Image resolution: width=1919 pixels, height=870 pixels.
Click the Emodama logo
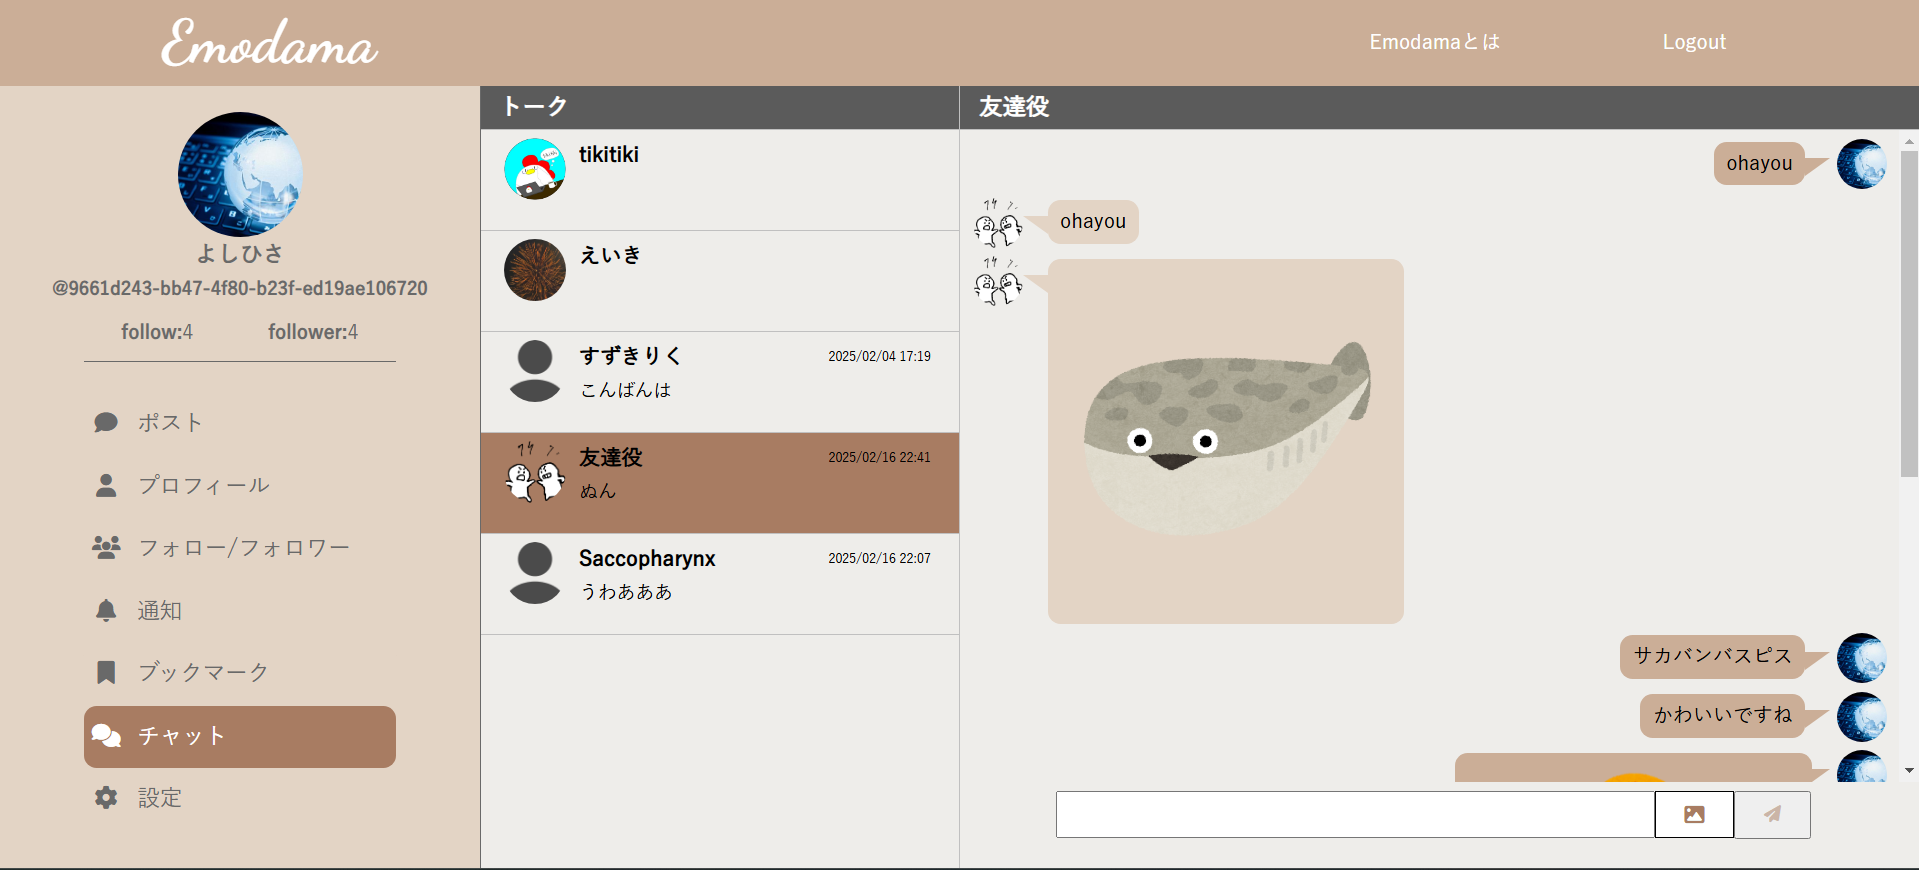[x=269, y=43]
